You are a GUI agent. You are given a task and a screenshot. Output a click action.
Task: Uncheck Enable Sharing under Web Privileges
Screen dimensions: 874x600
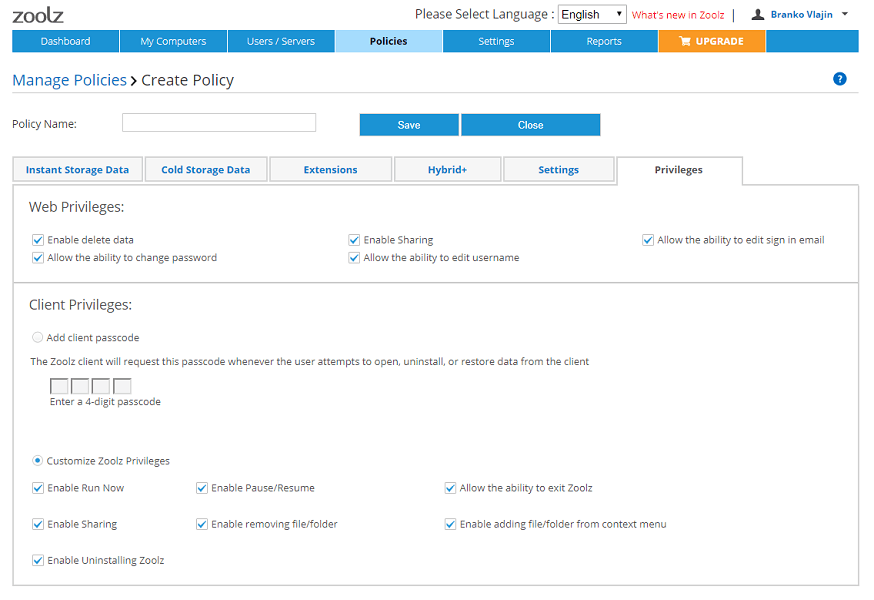pos(354,240)
